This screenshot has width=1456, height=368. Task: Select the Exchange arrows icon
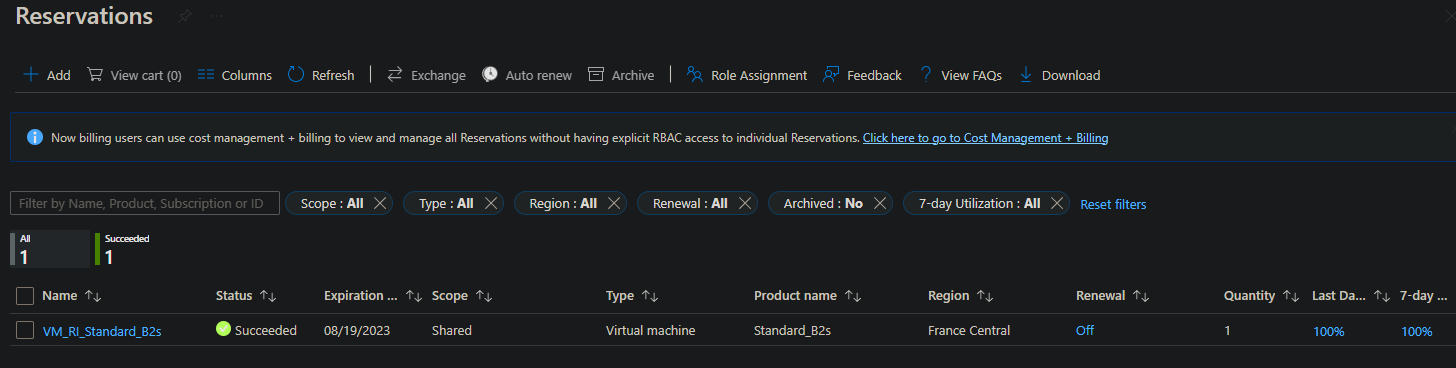point(395,75)
